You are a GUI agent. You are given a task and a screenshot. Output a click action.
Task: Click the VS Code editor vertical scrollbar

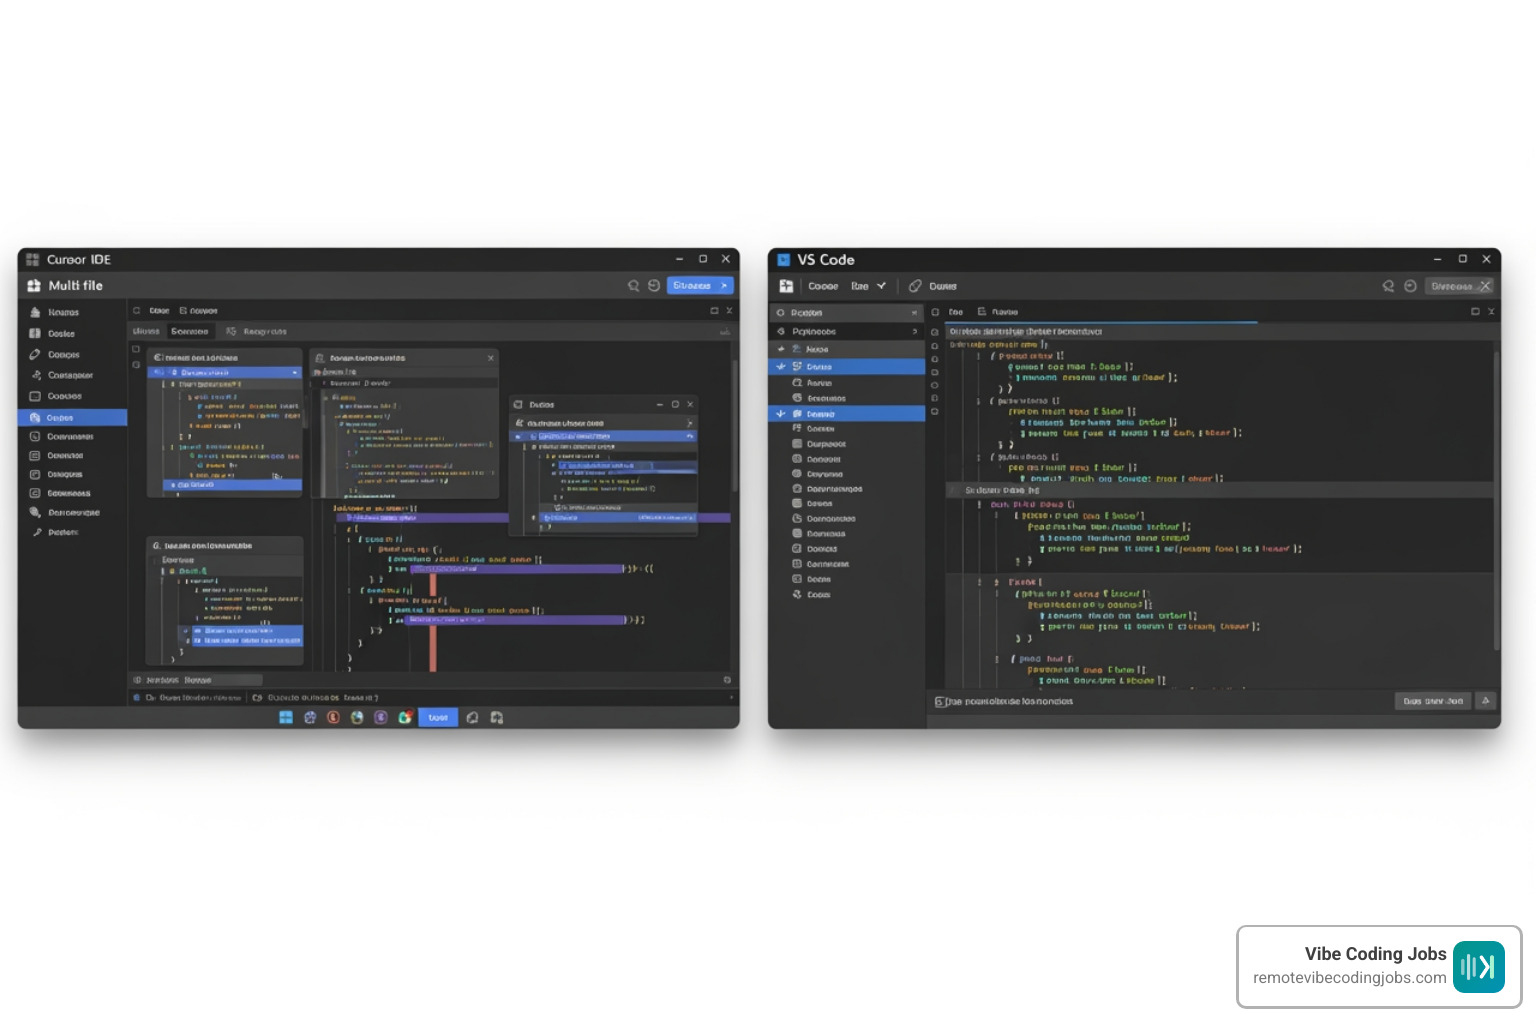pyautogui.click(x=1496, y=500)
